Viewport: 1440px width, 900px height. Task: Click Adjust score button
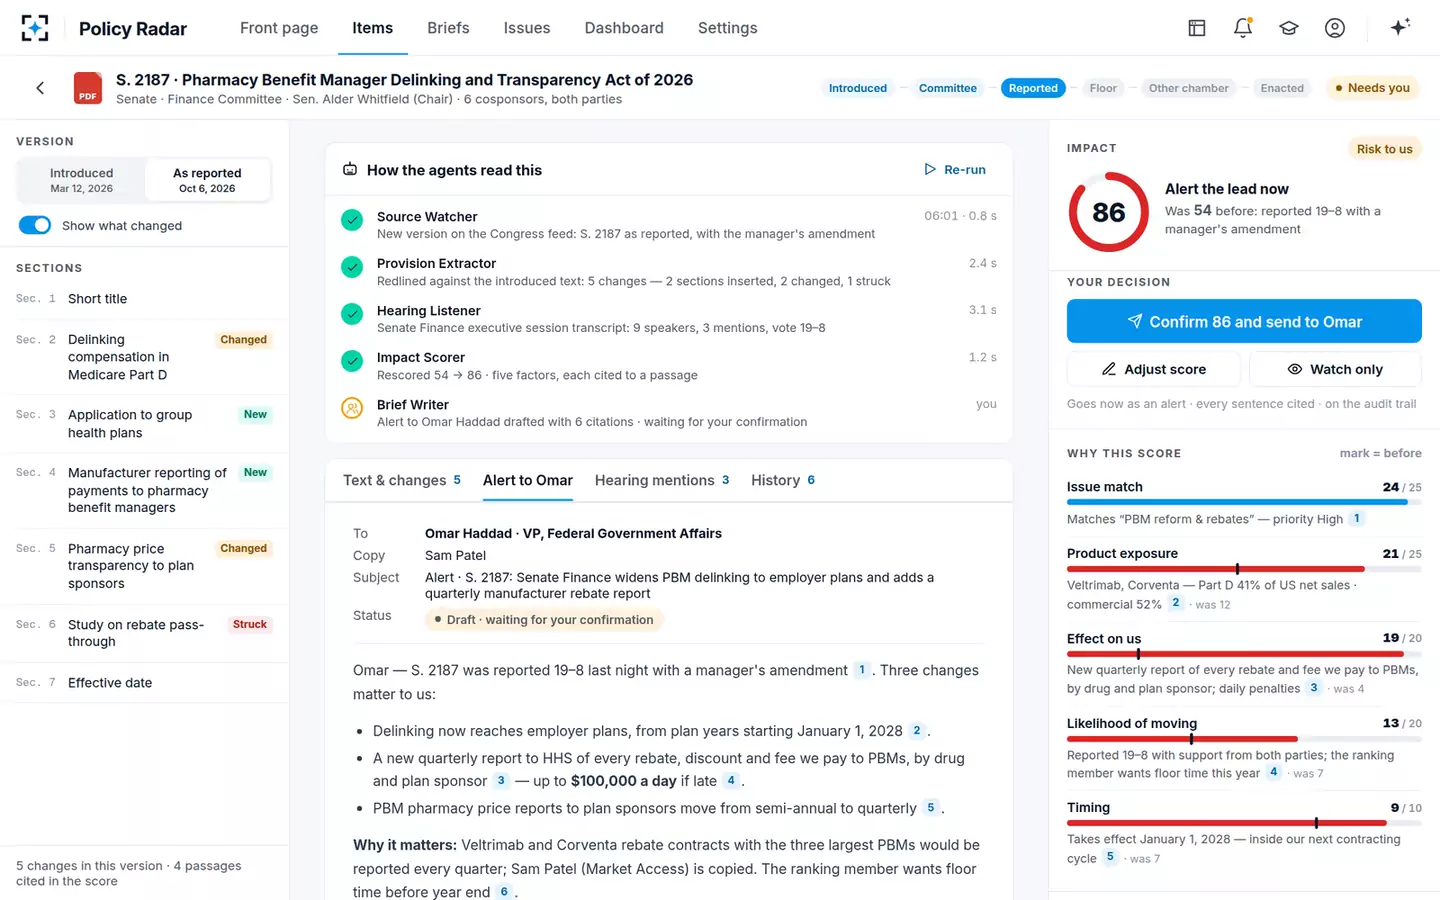[1154, 369]
